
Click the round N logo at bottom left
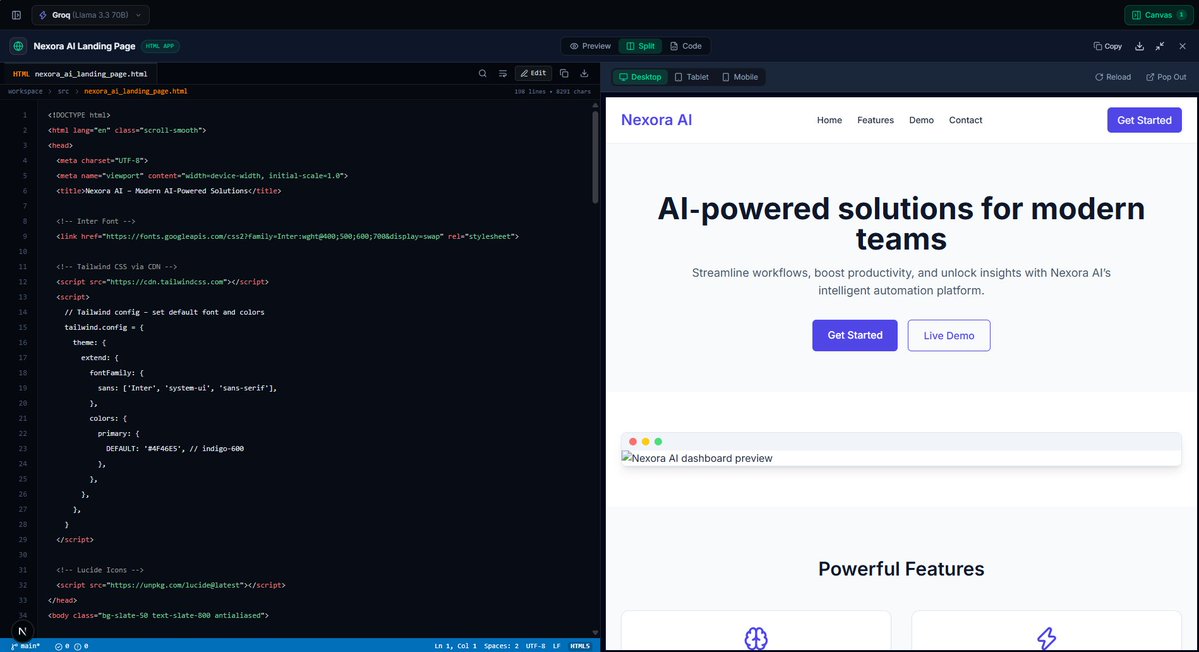tap(22, 631)
